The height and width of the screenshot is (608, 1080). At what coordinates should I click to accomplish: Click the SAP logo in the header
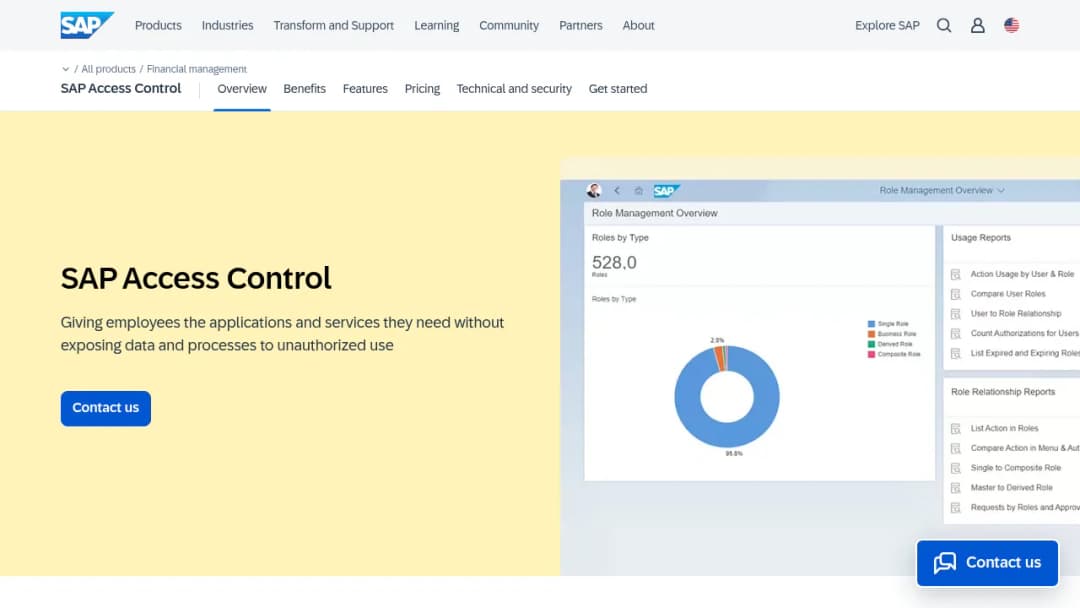coord(87,25)
